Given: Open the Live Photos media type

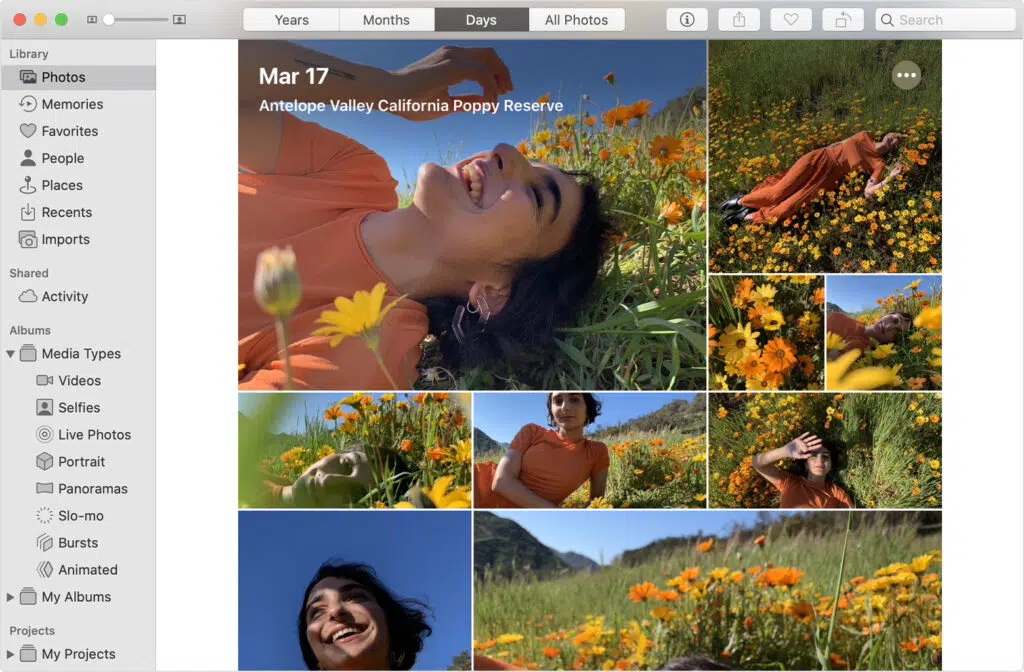Looking at the screenshot, I should tap(88, 434).
